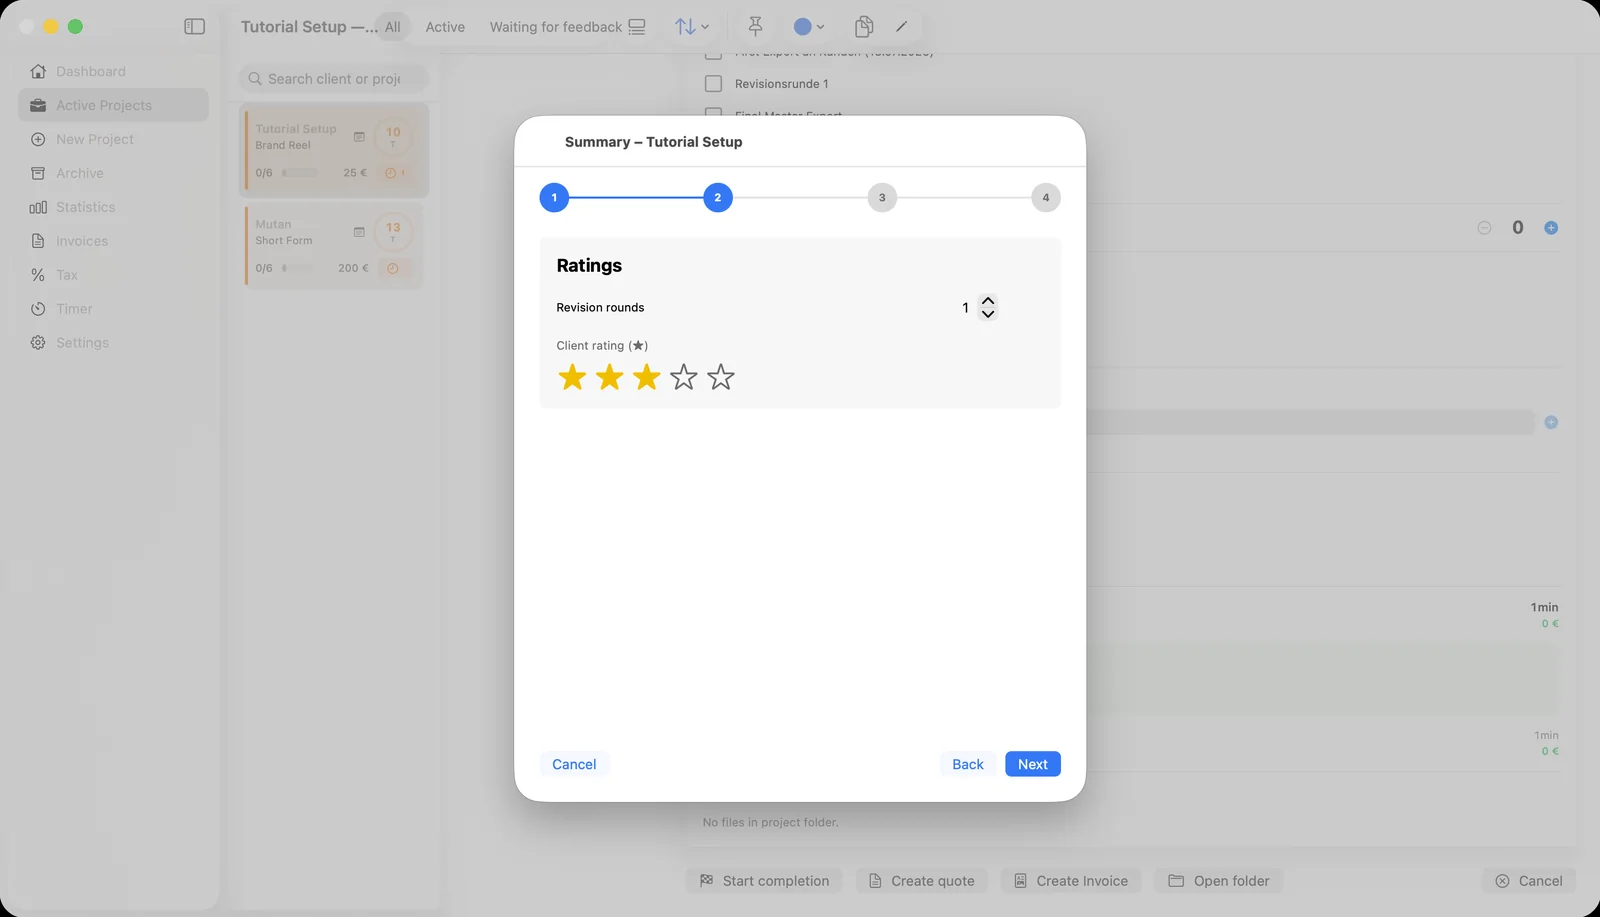Click step 2 indicator in the wizard
The width and height of the screenshot is (1600, 917).
tap(718, 198)
